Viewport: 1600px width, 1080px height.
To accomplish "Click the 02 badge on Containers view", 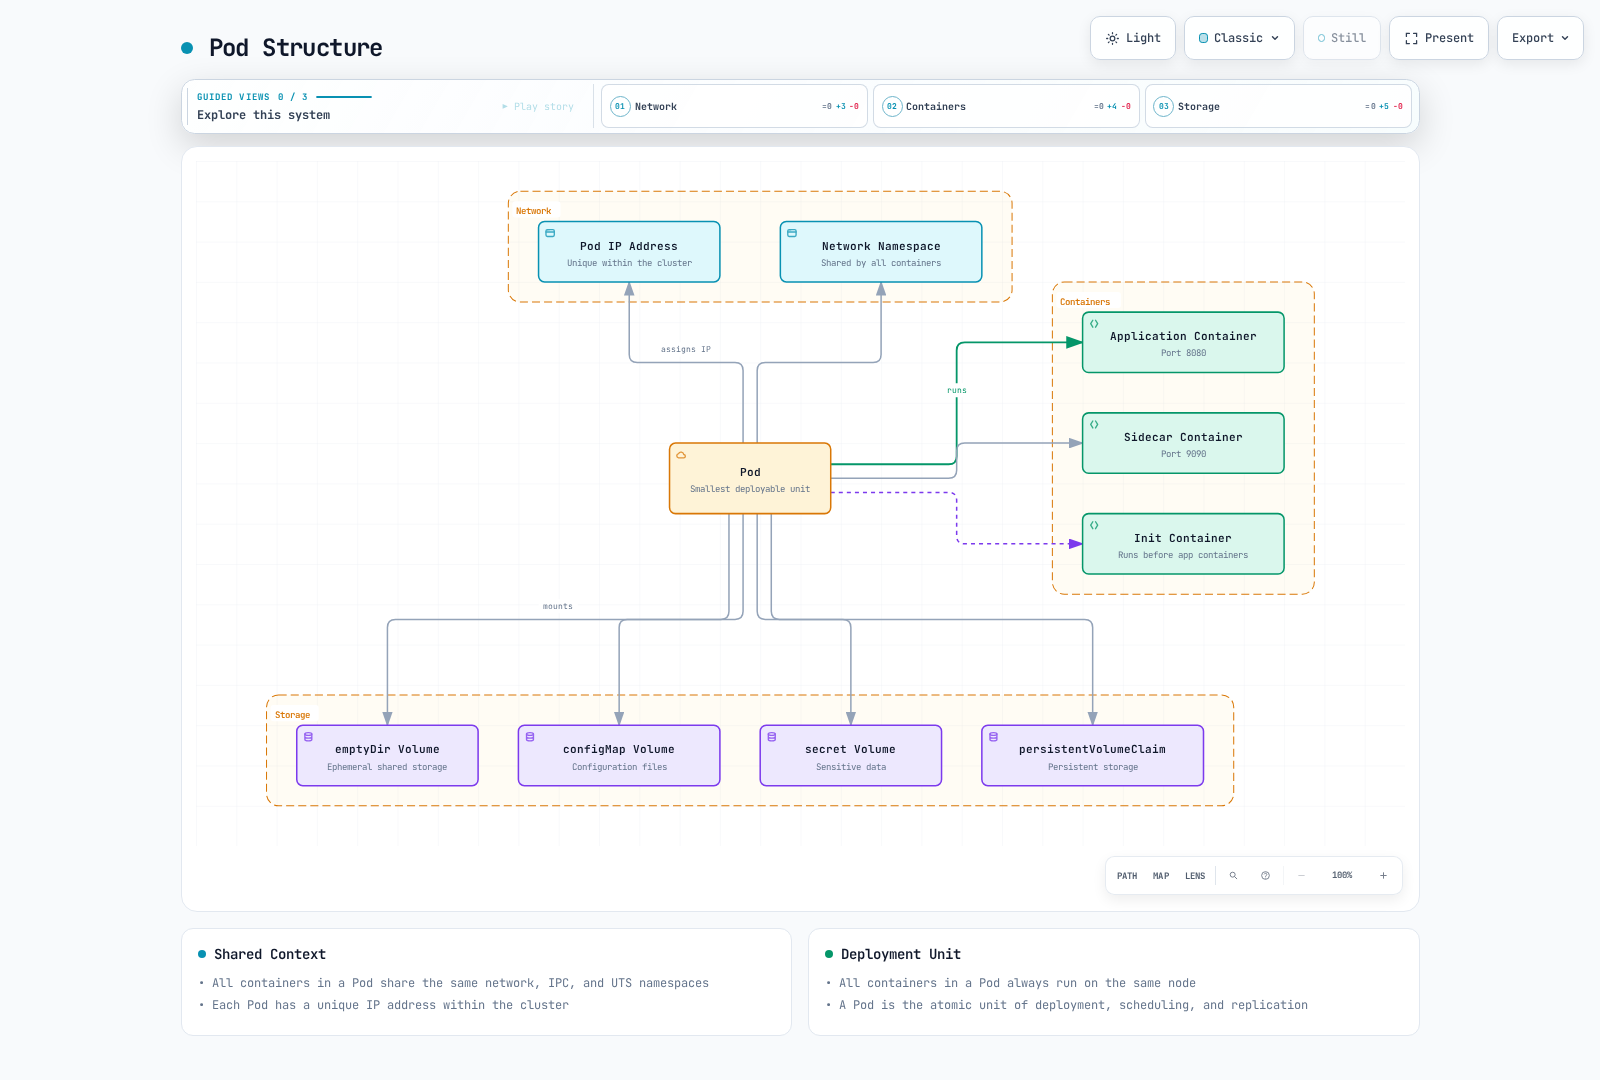I will [892, 106].
